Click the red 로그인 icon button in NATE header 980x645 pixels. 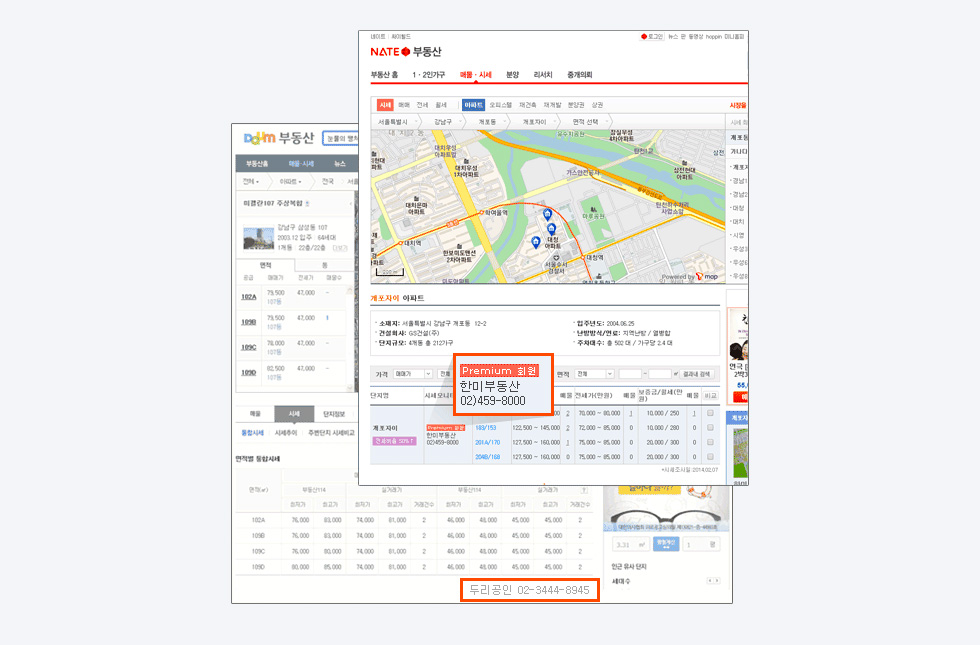pos(652,37)
